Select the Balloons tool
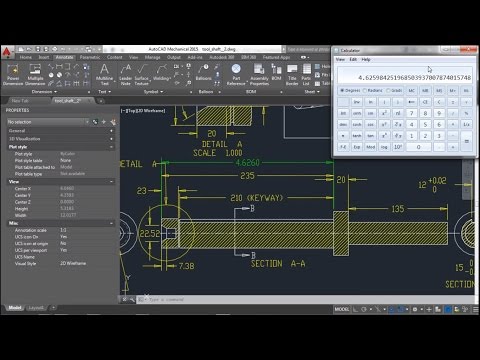 [x=203, y=72]
